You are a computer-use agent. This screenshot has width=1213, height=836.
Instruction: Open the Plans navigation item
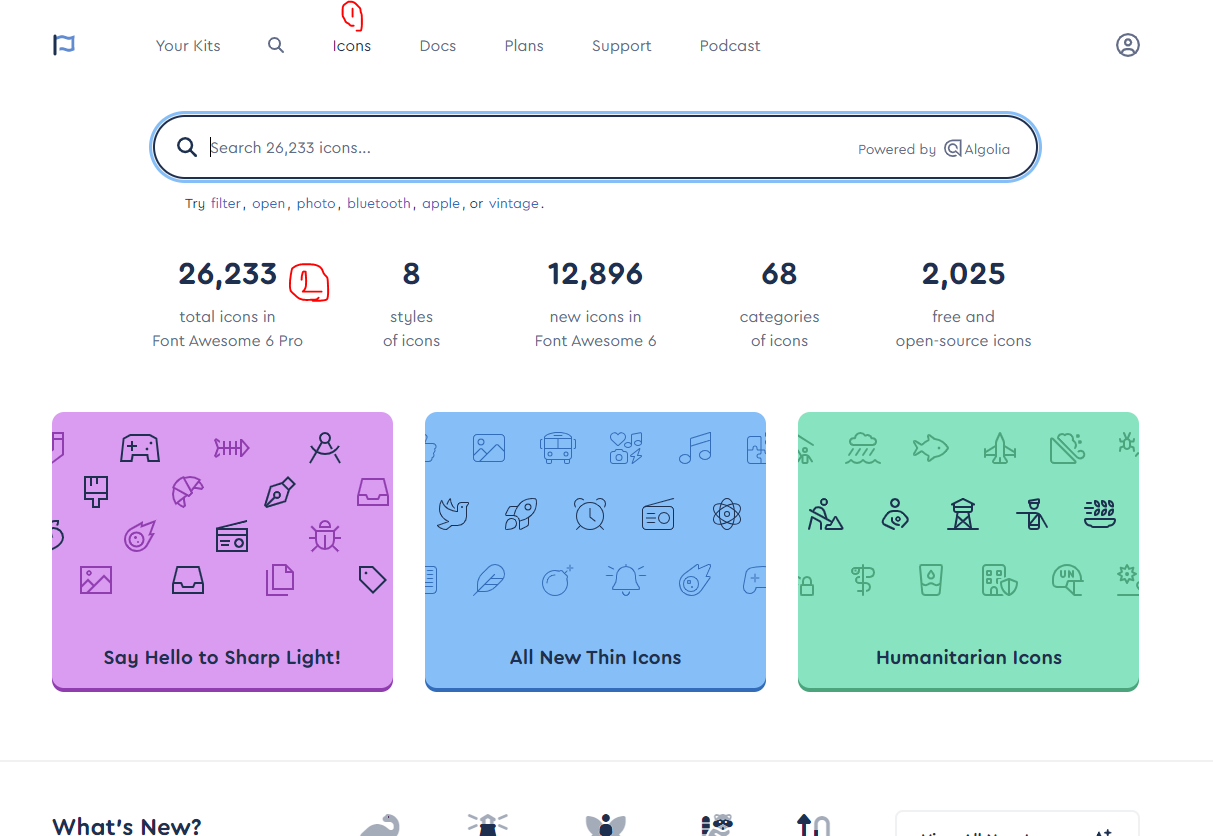click(x=524, y=46)
